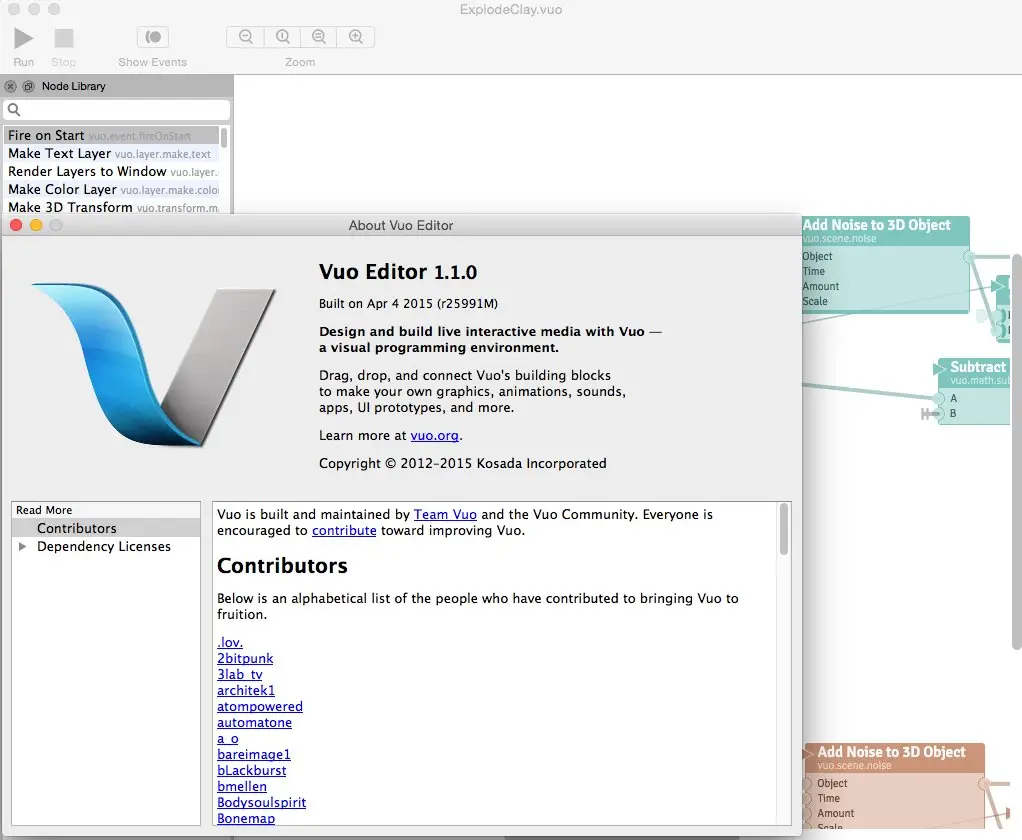Select Make Color Layer node in library
This screenshot has height=840, width=1022.
point(111,190)
